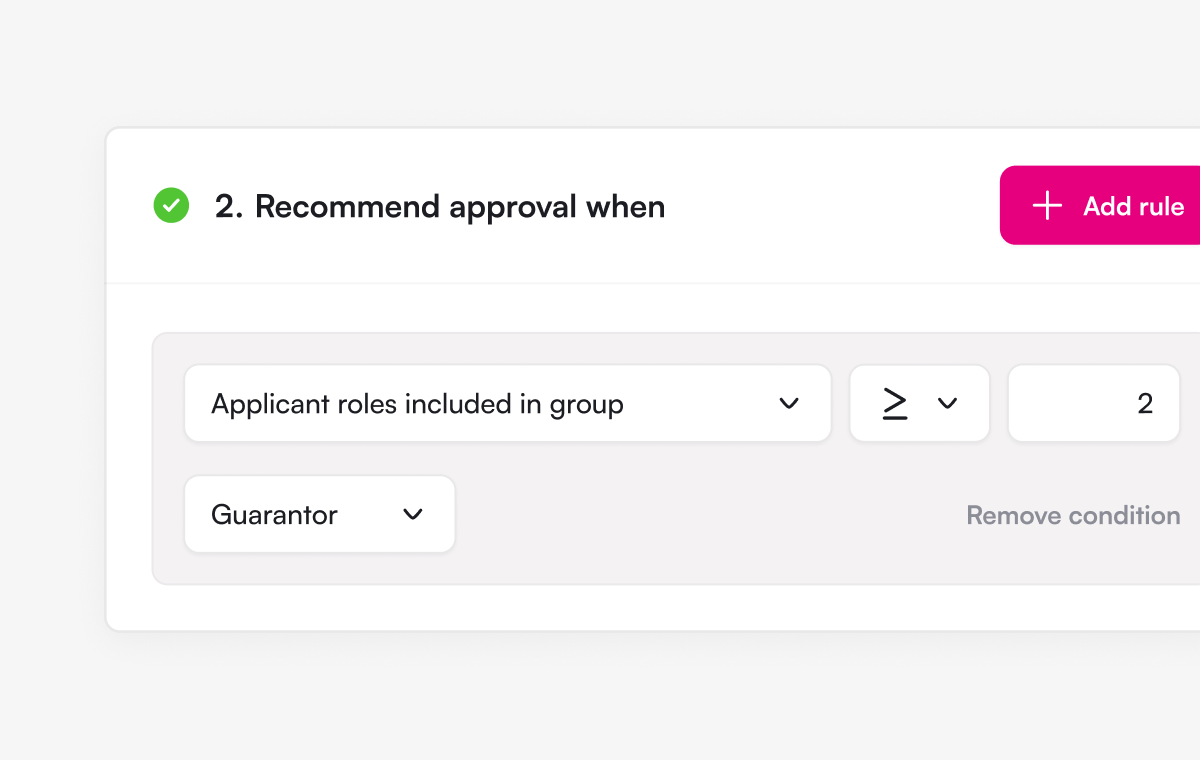Click the Add rule text label

coord(1134,206)
